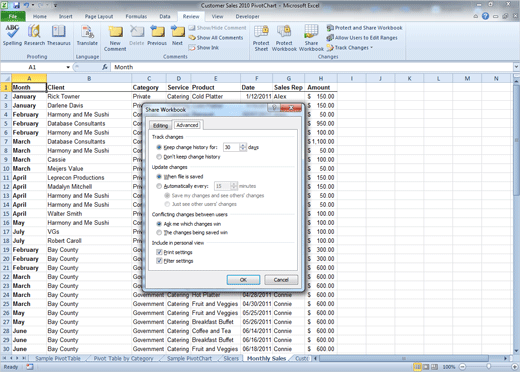Open the Thesaurus tool
Viewport: 520px width, 372px height.
click(59, 35)
